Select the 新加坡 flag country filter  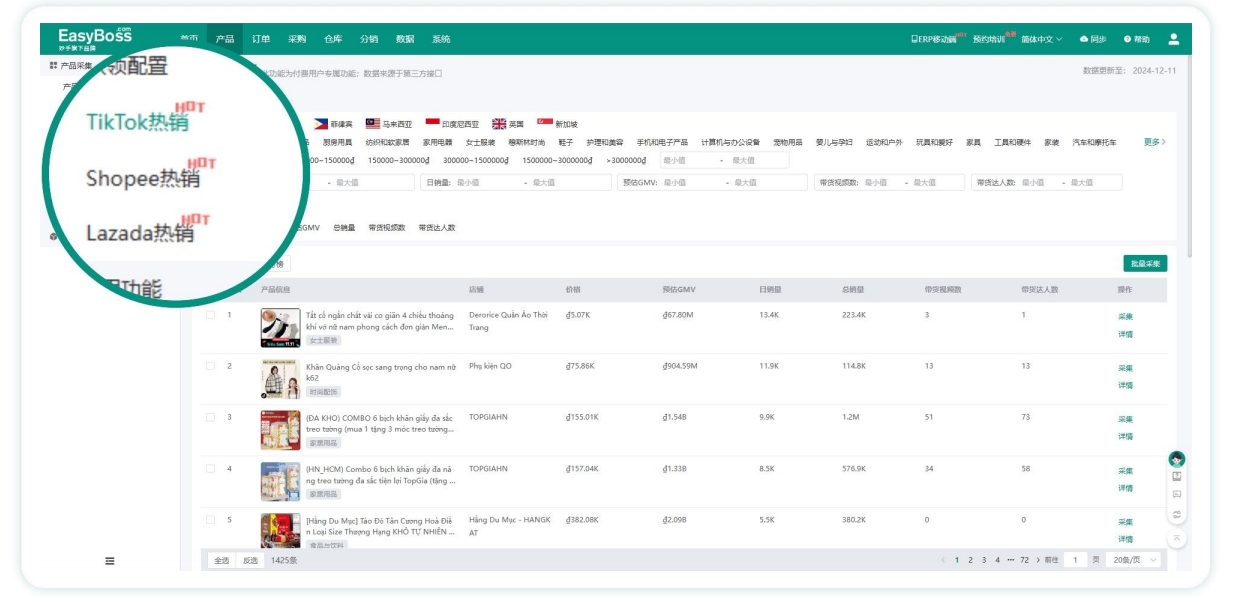point(545,124)
